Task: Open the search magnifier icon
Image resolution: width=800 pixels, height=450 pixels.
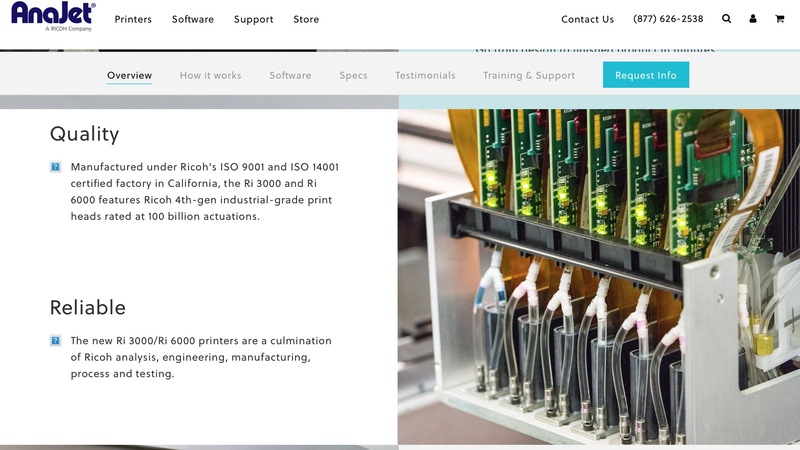Action: click(727, 19)
